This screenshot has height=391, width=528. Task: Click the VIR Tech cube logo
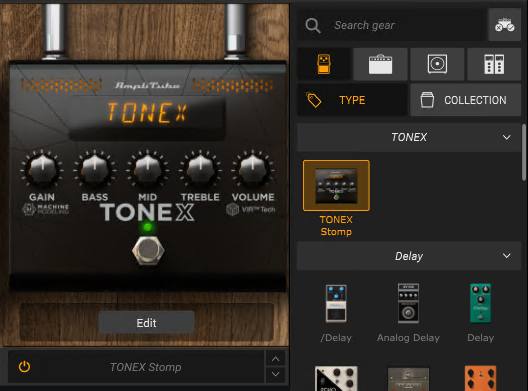232,209
